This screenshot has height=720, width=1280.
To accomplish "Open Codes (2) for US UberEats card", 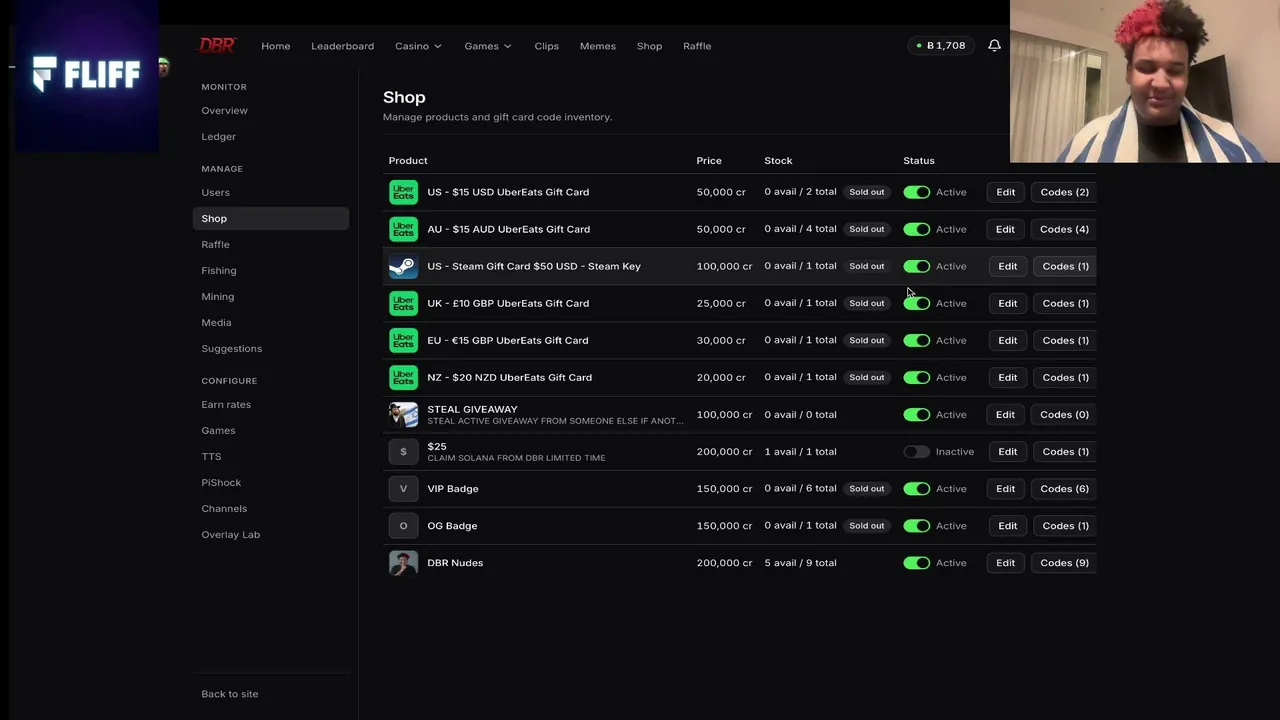I will pyautogui.click(x=1064, y=192).
